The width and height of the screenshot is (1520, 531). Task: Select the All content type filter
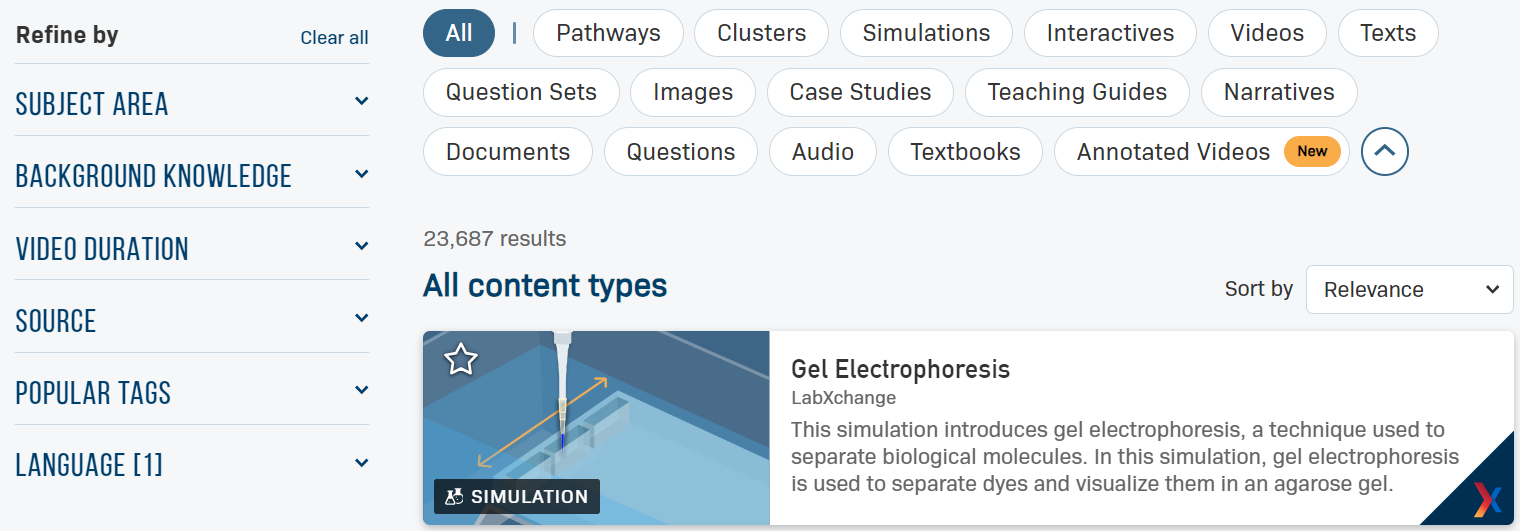coord(459,33)
